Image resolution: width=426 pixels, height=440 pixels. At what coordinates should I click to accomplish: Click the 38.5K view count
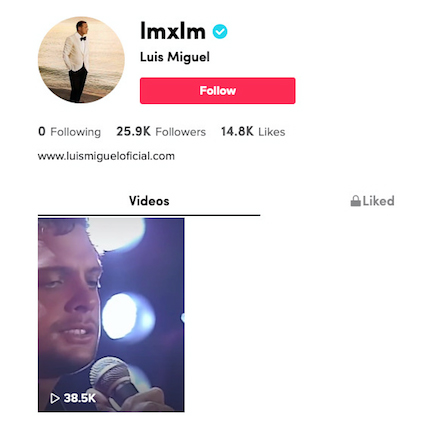80,398
